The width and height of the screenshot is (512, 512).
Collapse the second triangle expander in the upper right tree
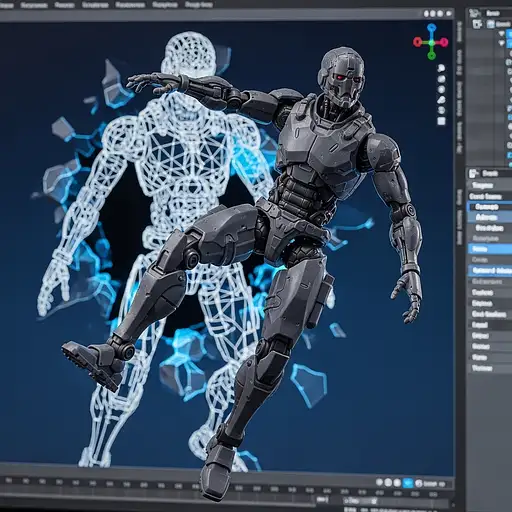pos(502,43)
